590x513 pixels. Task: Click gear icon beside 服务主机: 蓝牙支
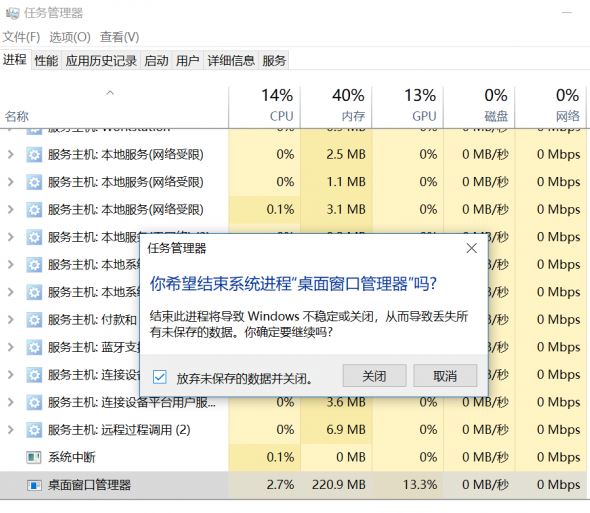[x=34, y=347]
